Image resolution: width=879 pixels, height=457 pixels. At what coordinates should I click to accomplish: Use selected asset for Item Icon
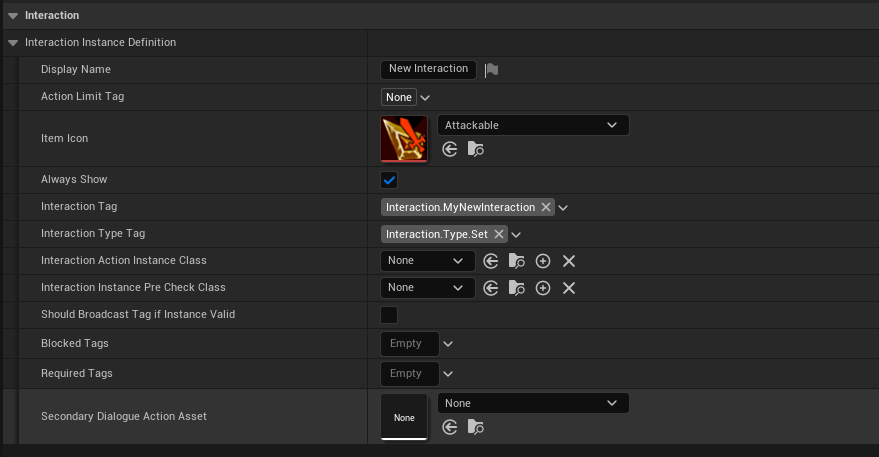point(450,149)
